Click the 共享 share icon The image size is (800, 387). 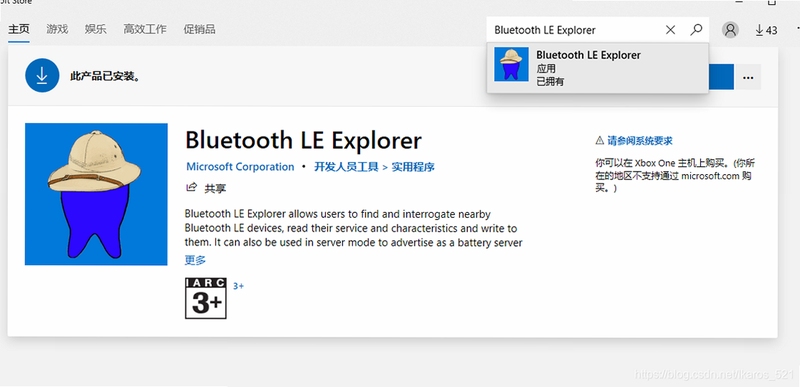(191, 188)
